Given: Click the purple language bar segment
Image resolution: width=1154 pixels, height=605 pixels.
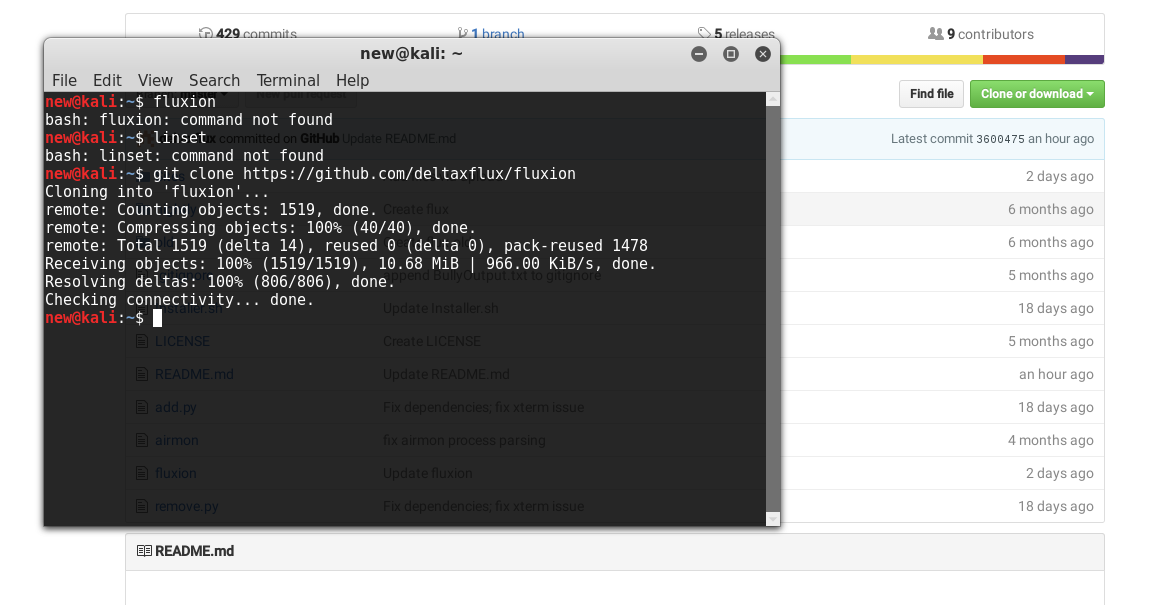Looking at the screenshot, I should click(x=1085, y=60).
